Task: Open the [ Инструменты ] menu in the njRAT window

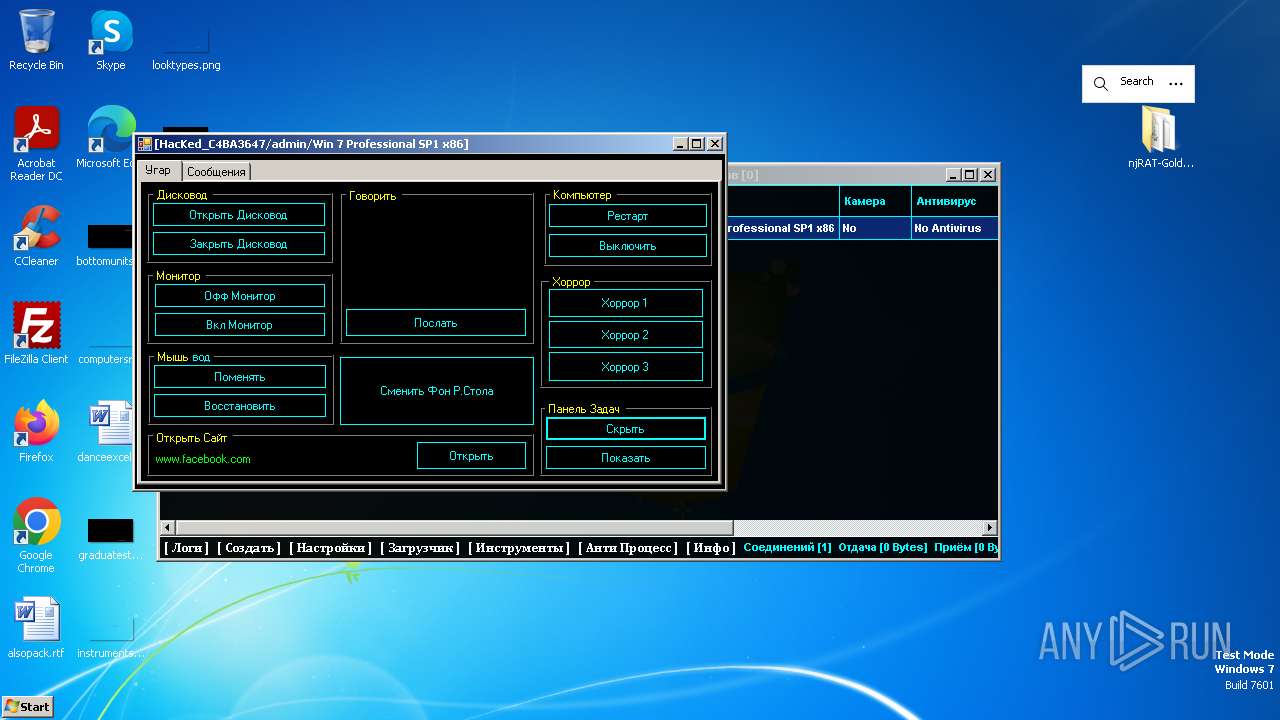Action: [519, 548]
